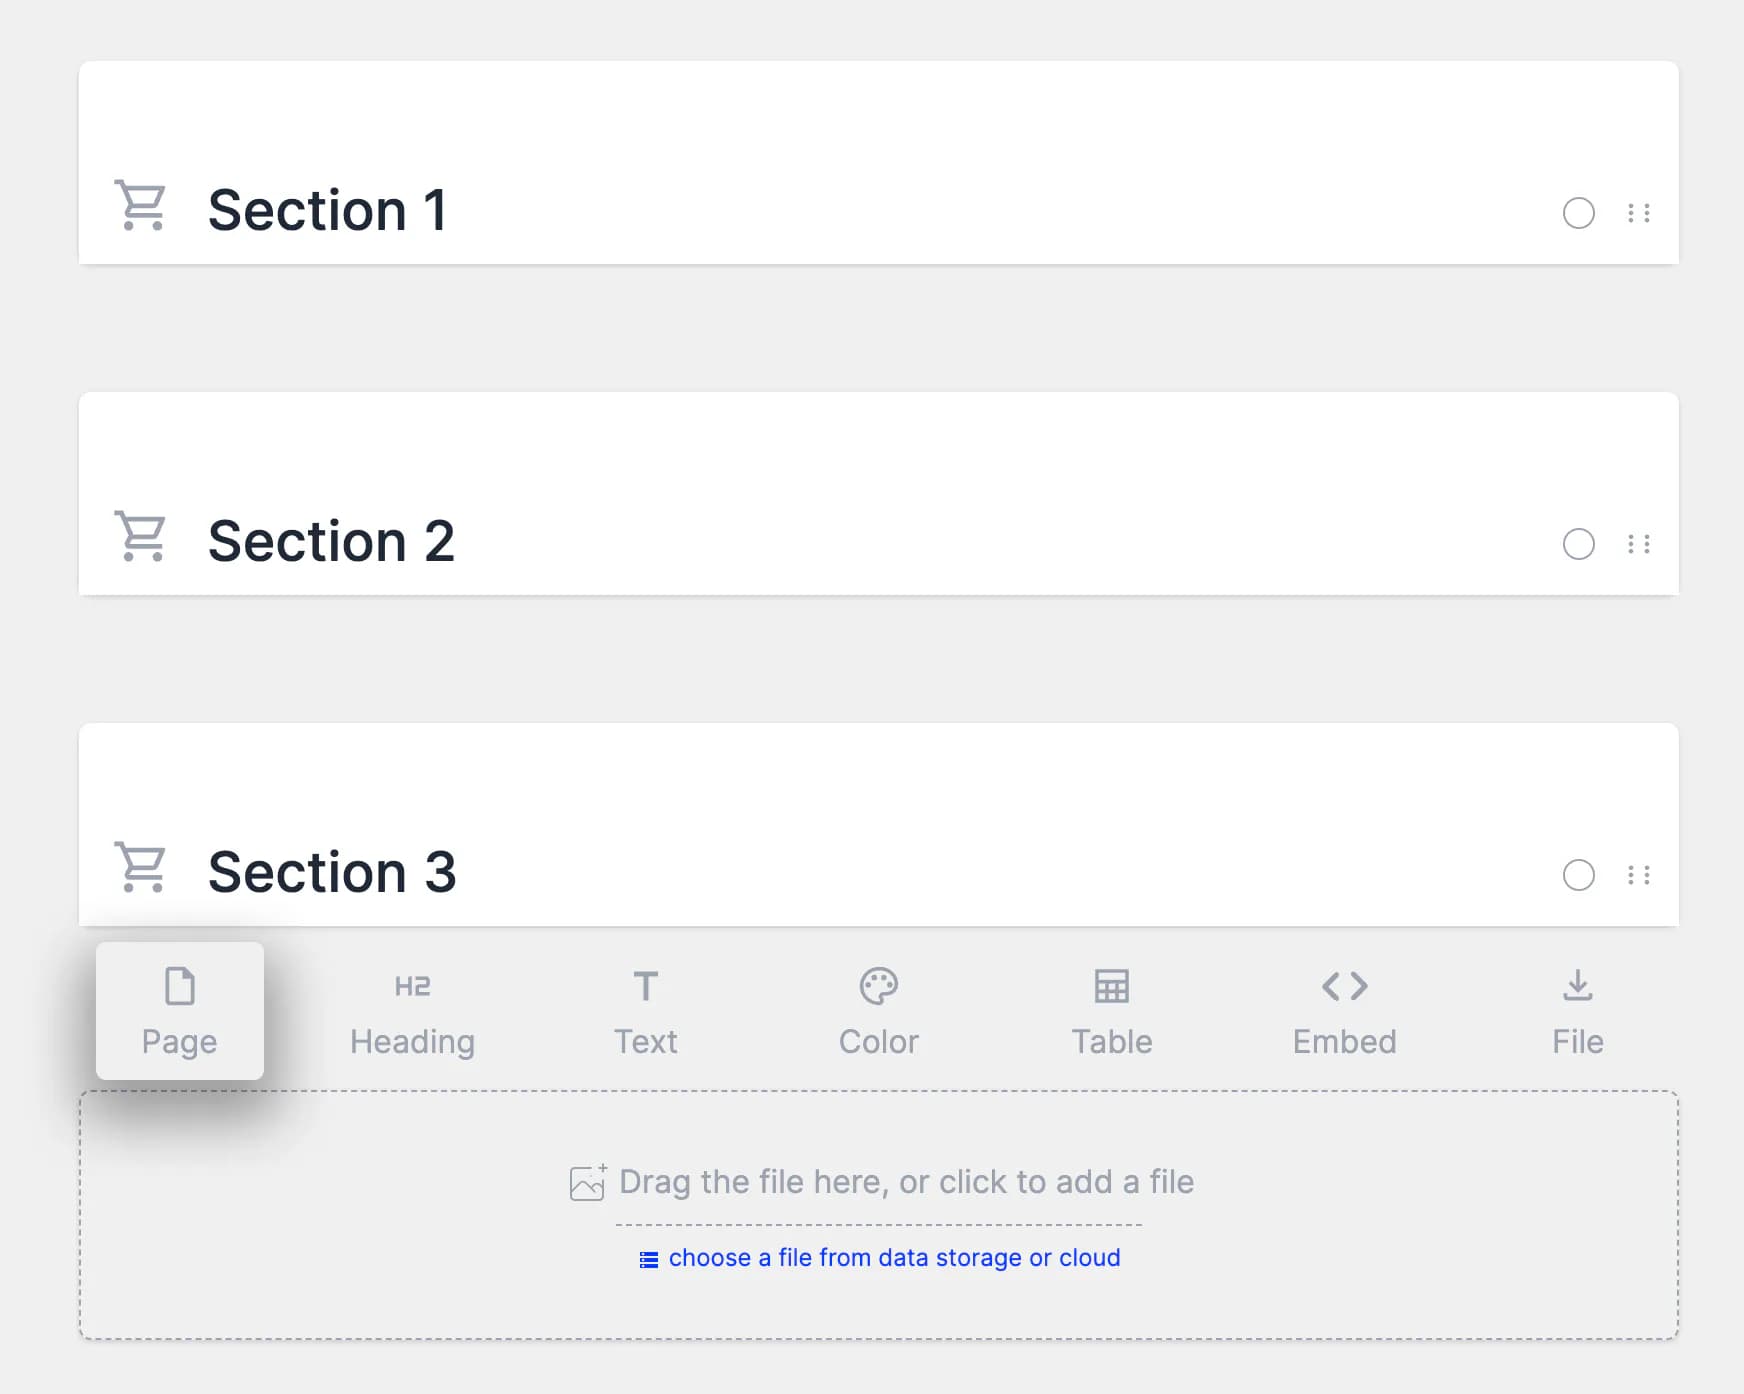
Task: Click the drag handle dots on Section 1
Action: 1639,213
